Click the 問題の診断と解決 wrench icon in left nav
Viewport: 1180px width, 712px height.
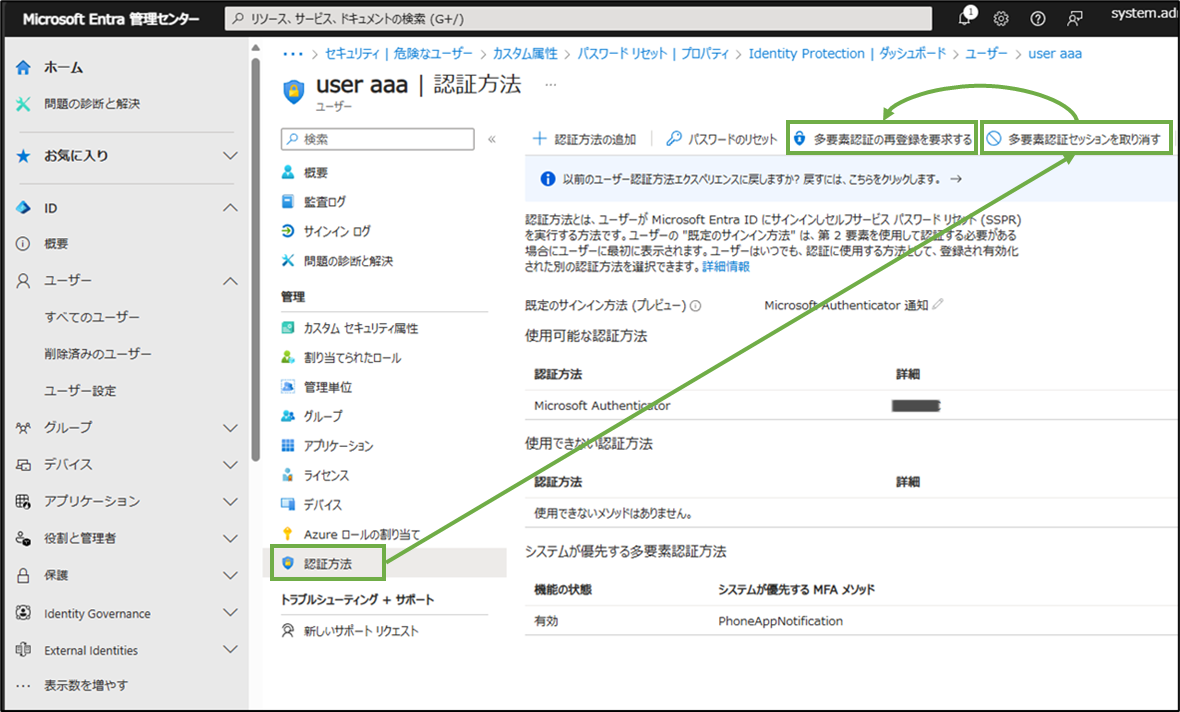(23, 104)
